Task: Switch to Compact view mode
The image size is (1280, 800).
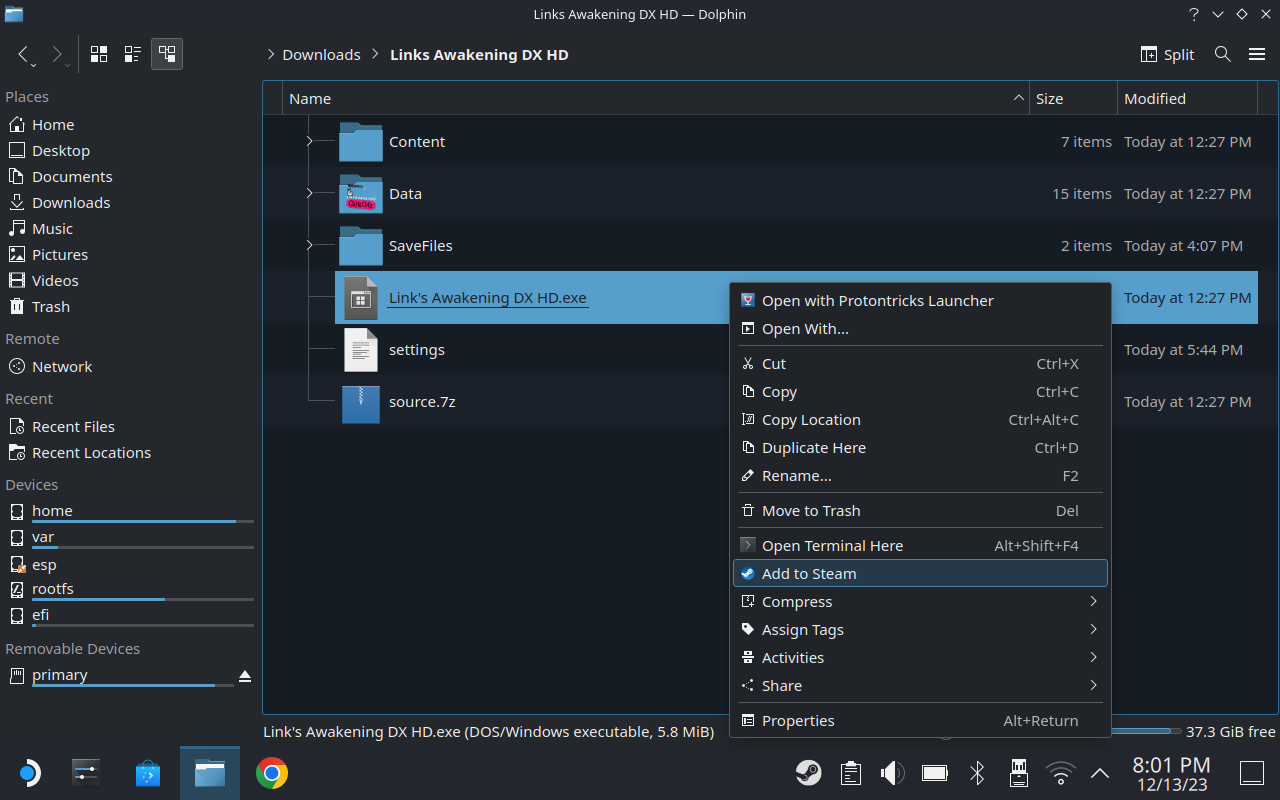Action: 132,55
